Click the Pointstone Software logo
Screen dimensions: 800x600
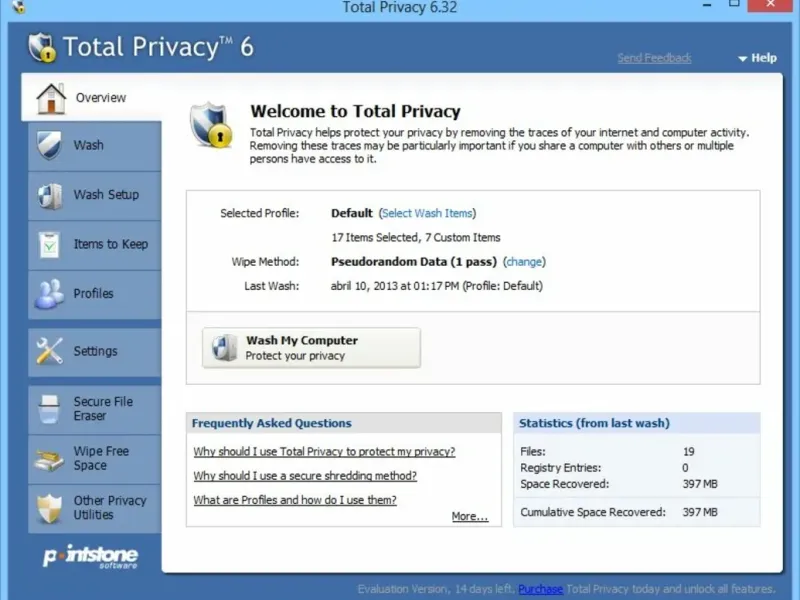(91, 556)
